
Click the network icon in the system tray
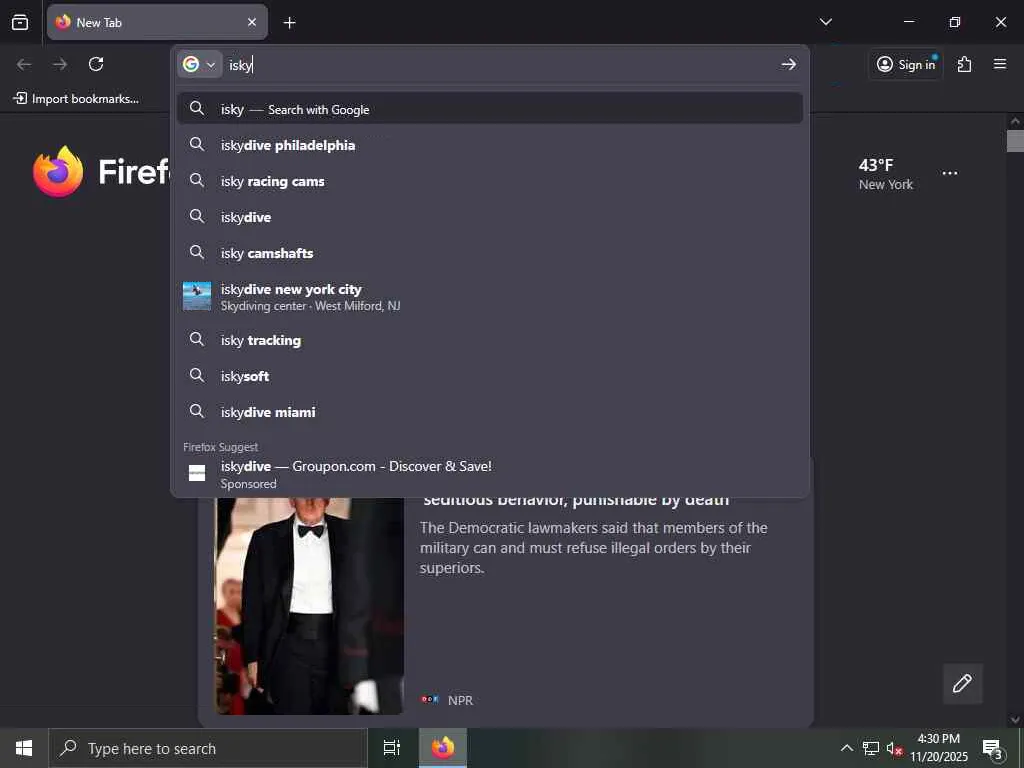pyautogui.click(x=871, y=748)
